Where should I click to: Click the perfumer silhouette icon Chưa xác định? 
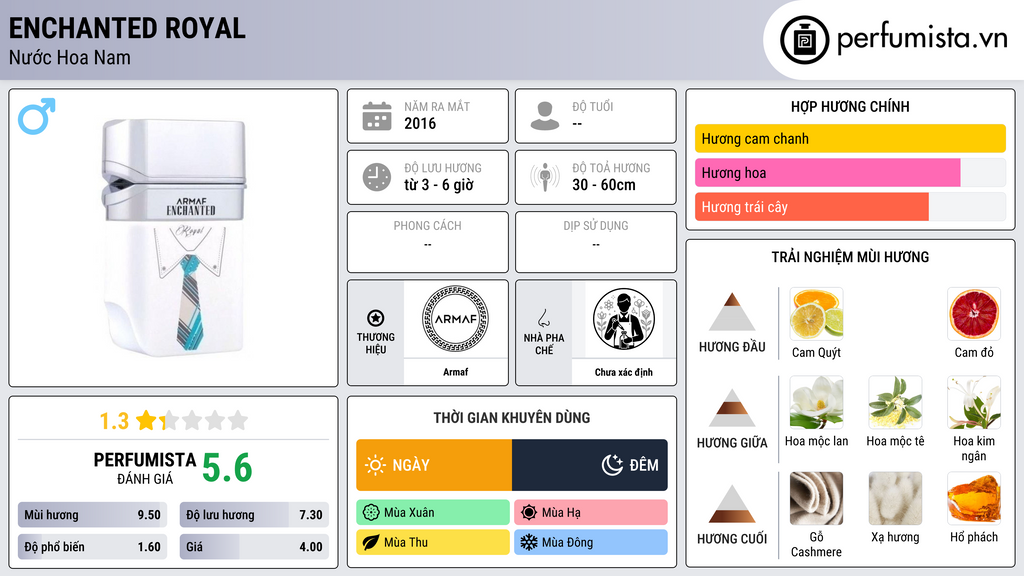click(x=624, y=319)
